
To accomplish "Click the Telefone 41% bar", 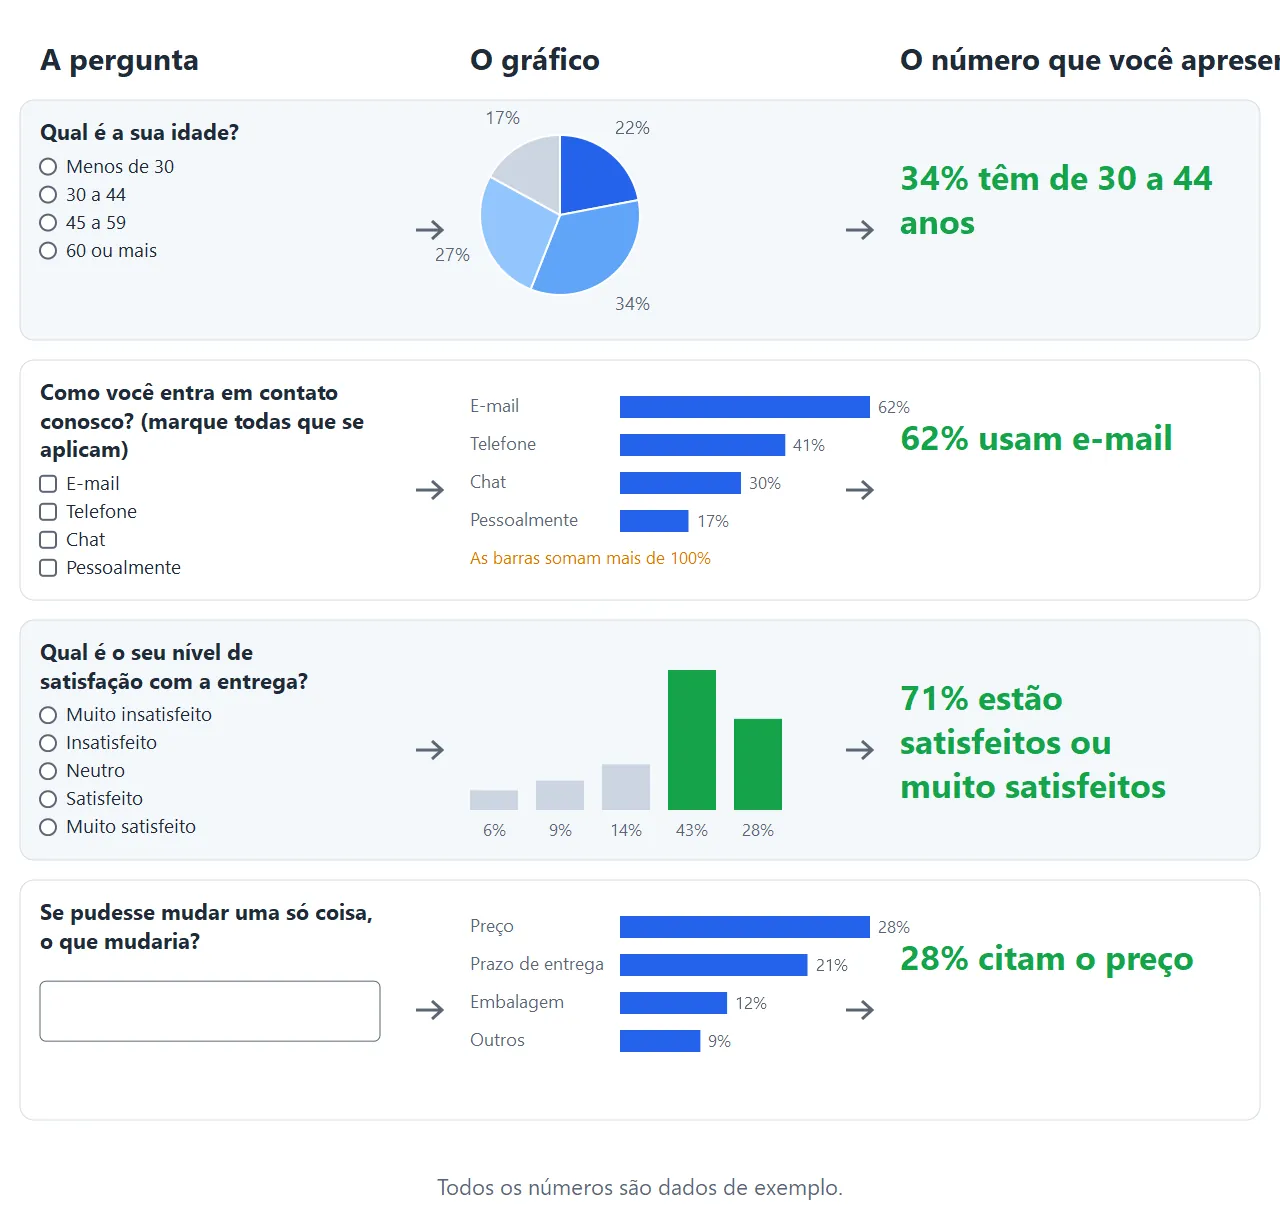I will coord(702,445).
